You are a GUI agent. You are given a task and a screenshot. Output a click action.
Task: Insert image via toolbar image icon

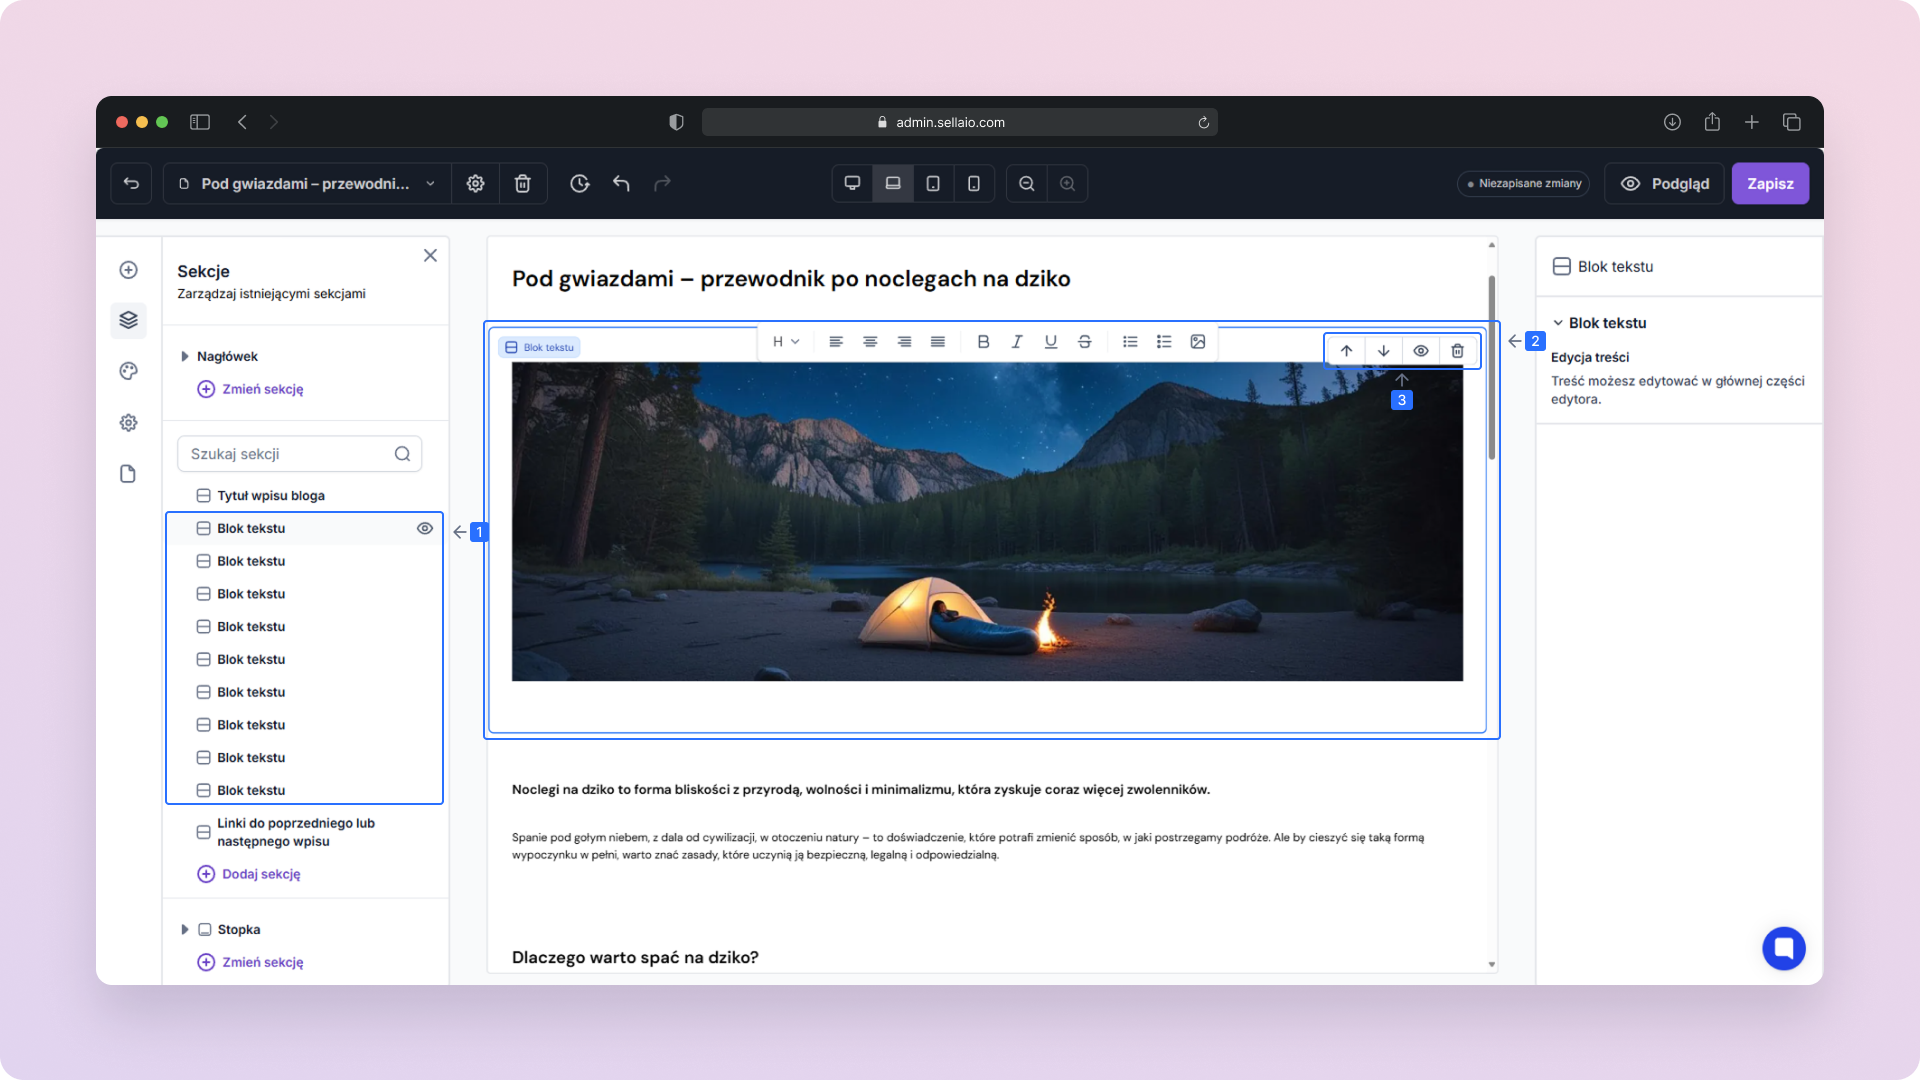point(1198,342)
